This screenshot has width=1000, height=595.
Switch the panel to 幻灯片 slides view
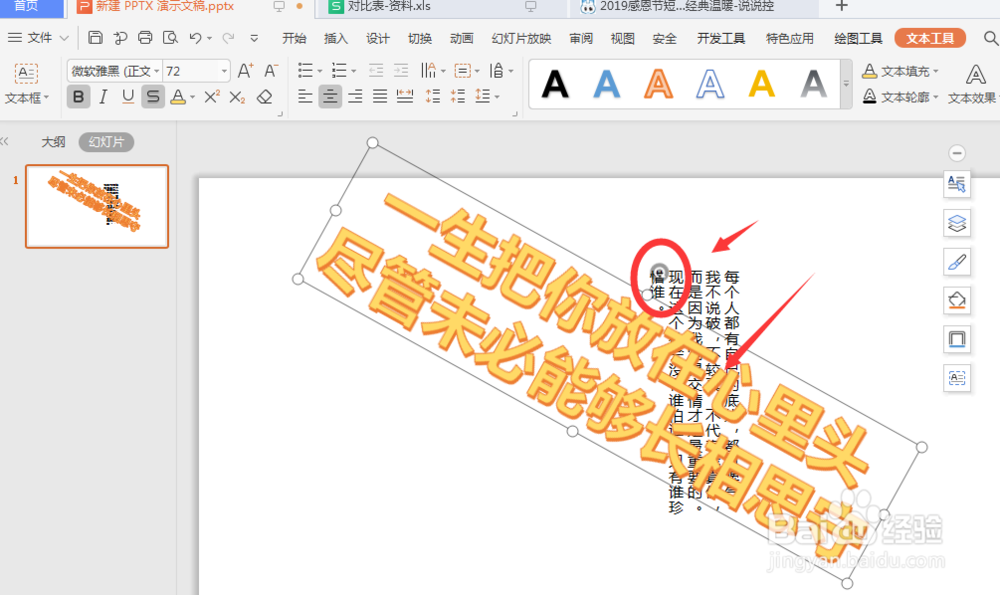[107, 142]
